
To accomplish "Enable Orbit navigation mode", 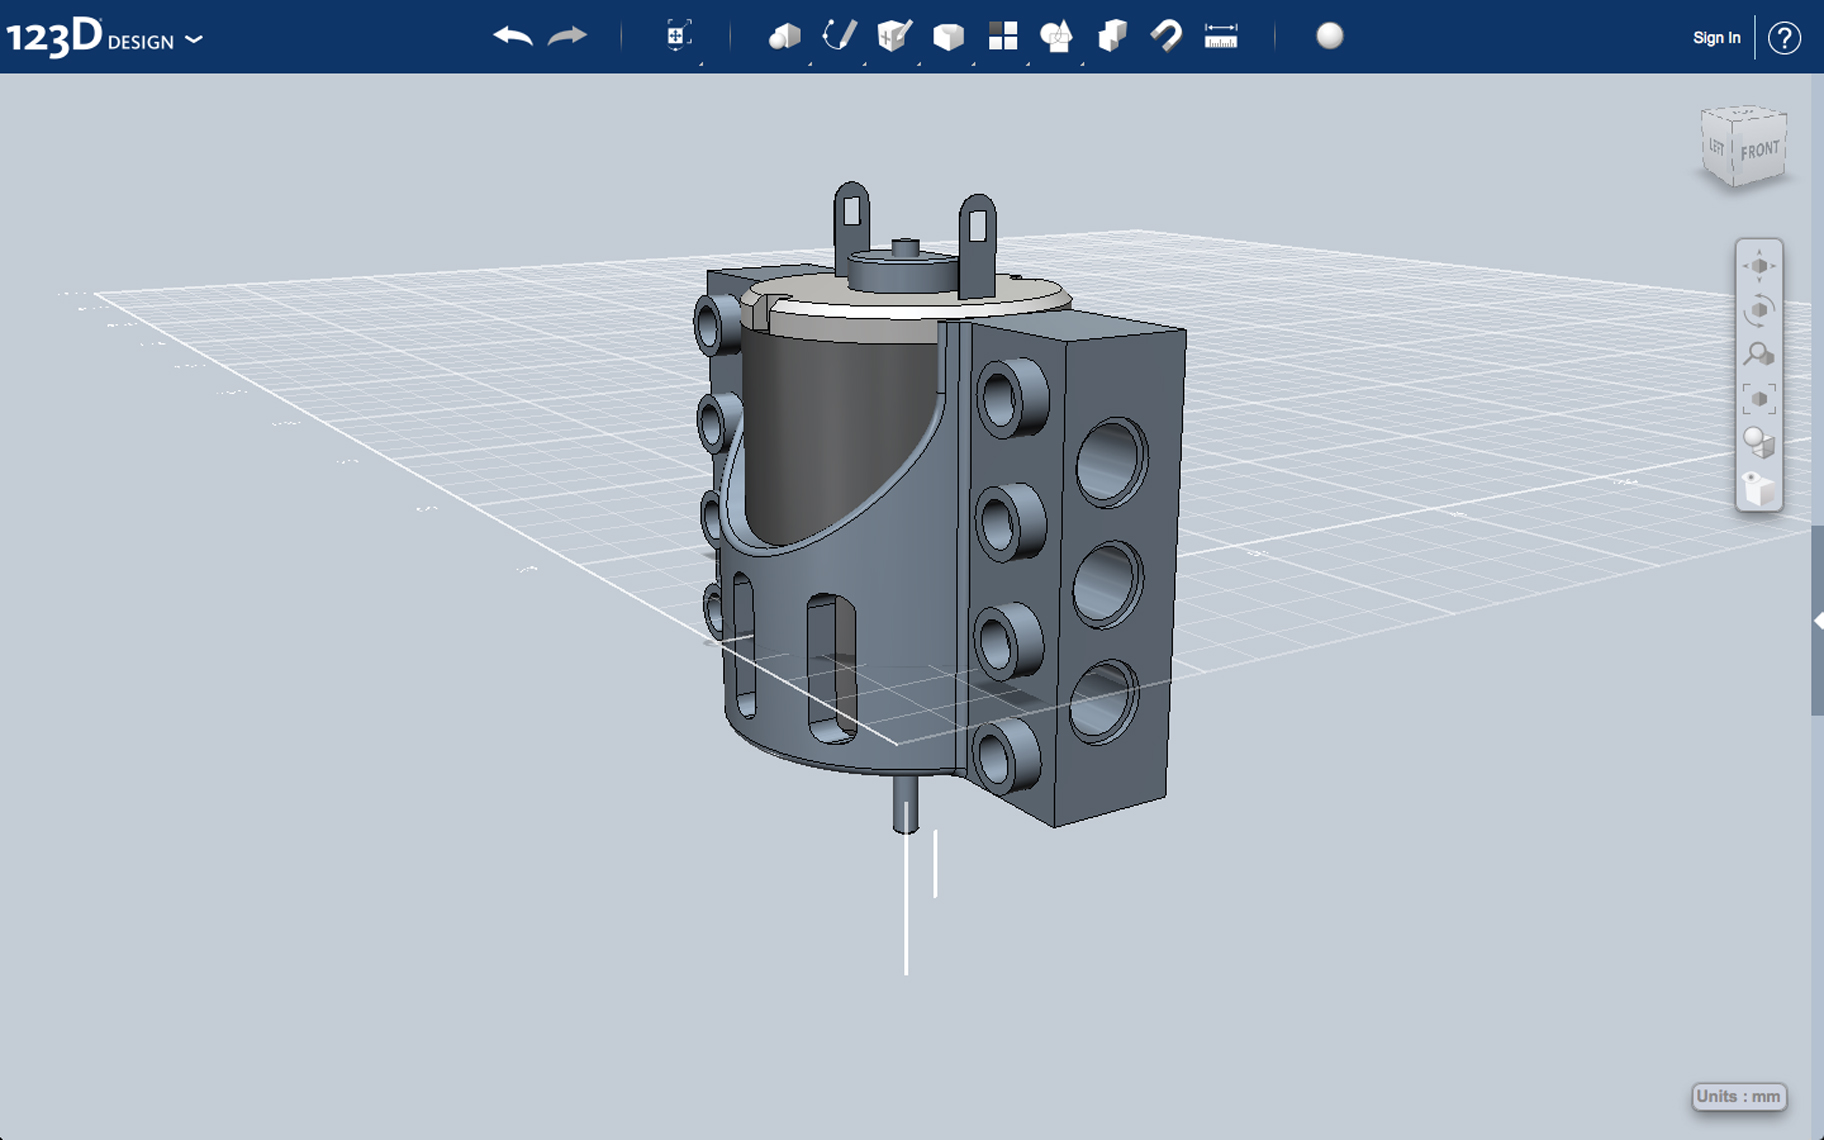I will pyautogui.click(x=1760, y=310).
